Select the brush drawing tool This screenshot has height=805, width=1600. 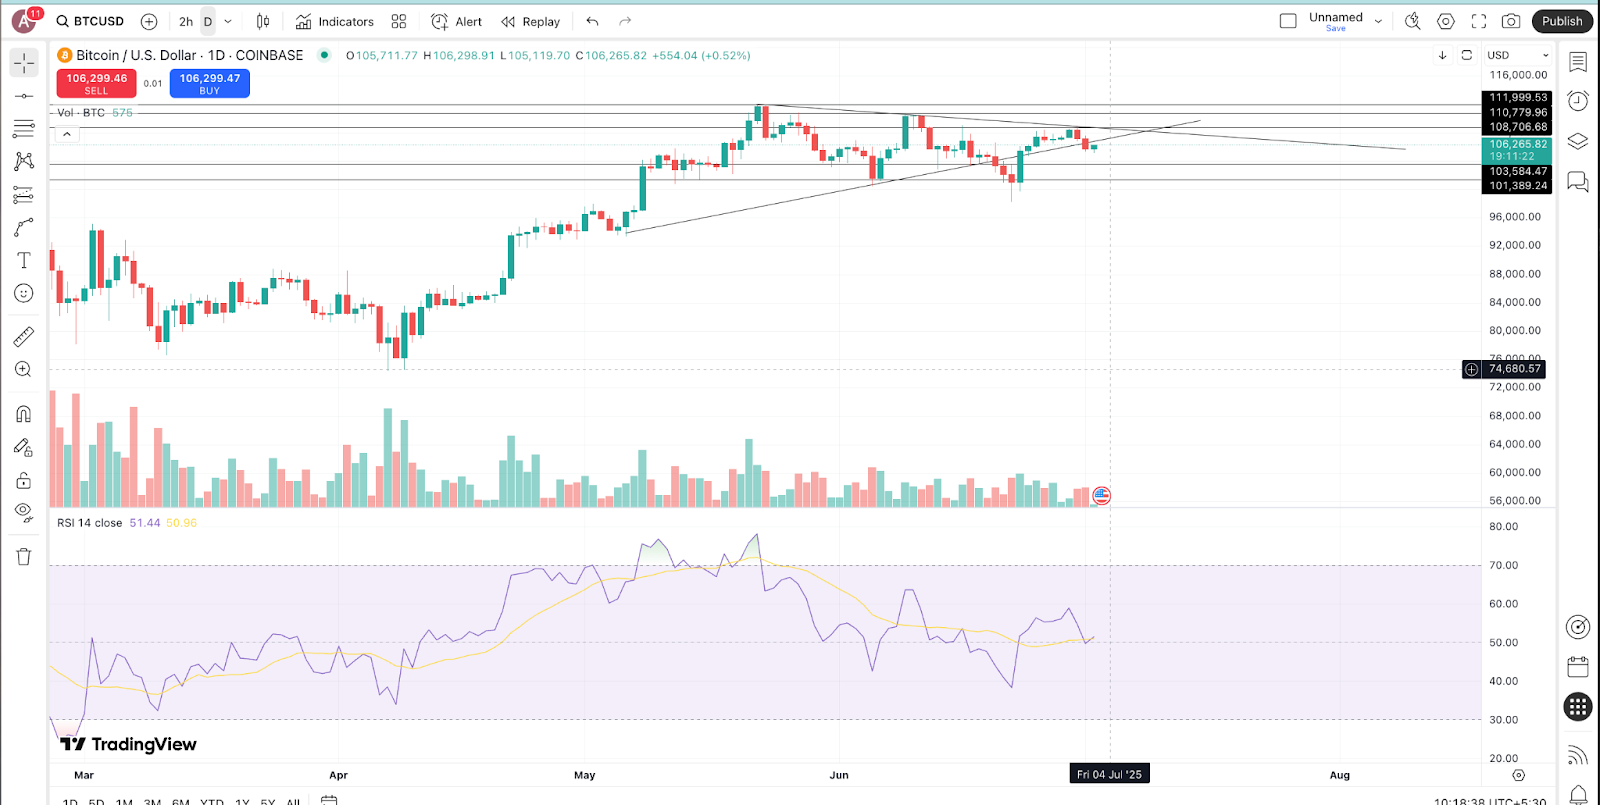tap(24, 228)
